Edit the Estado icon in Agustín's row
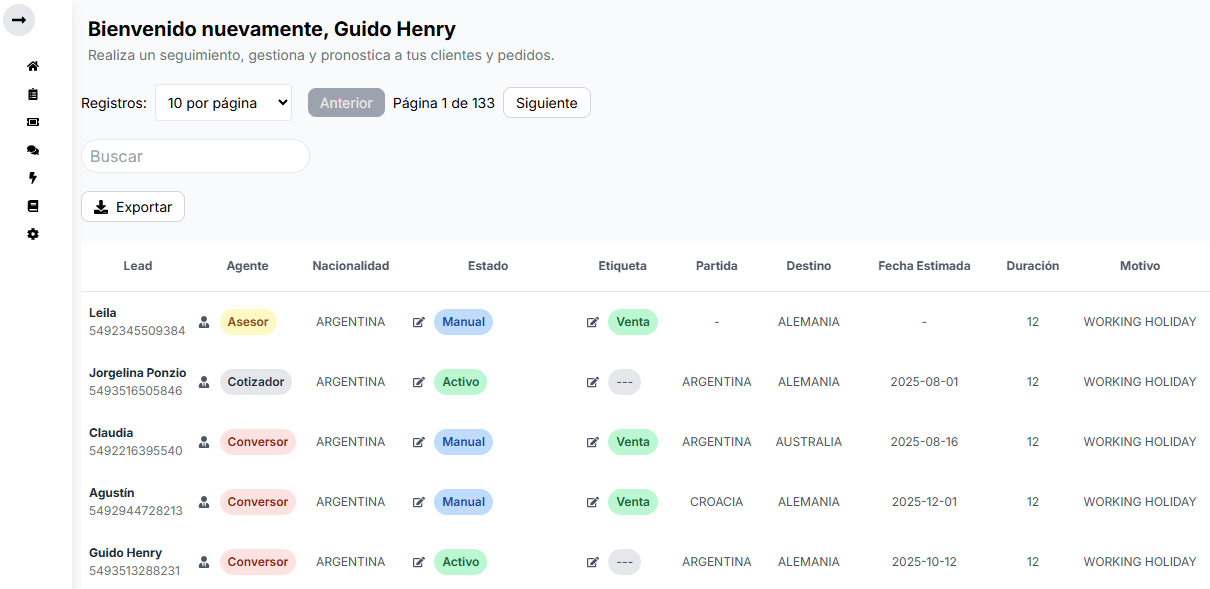1210x589 pixels. tap(419, 502)
